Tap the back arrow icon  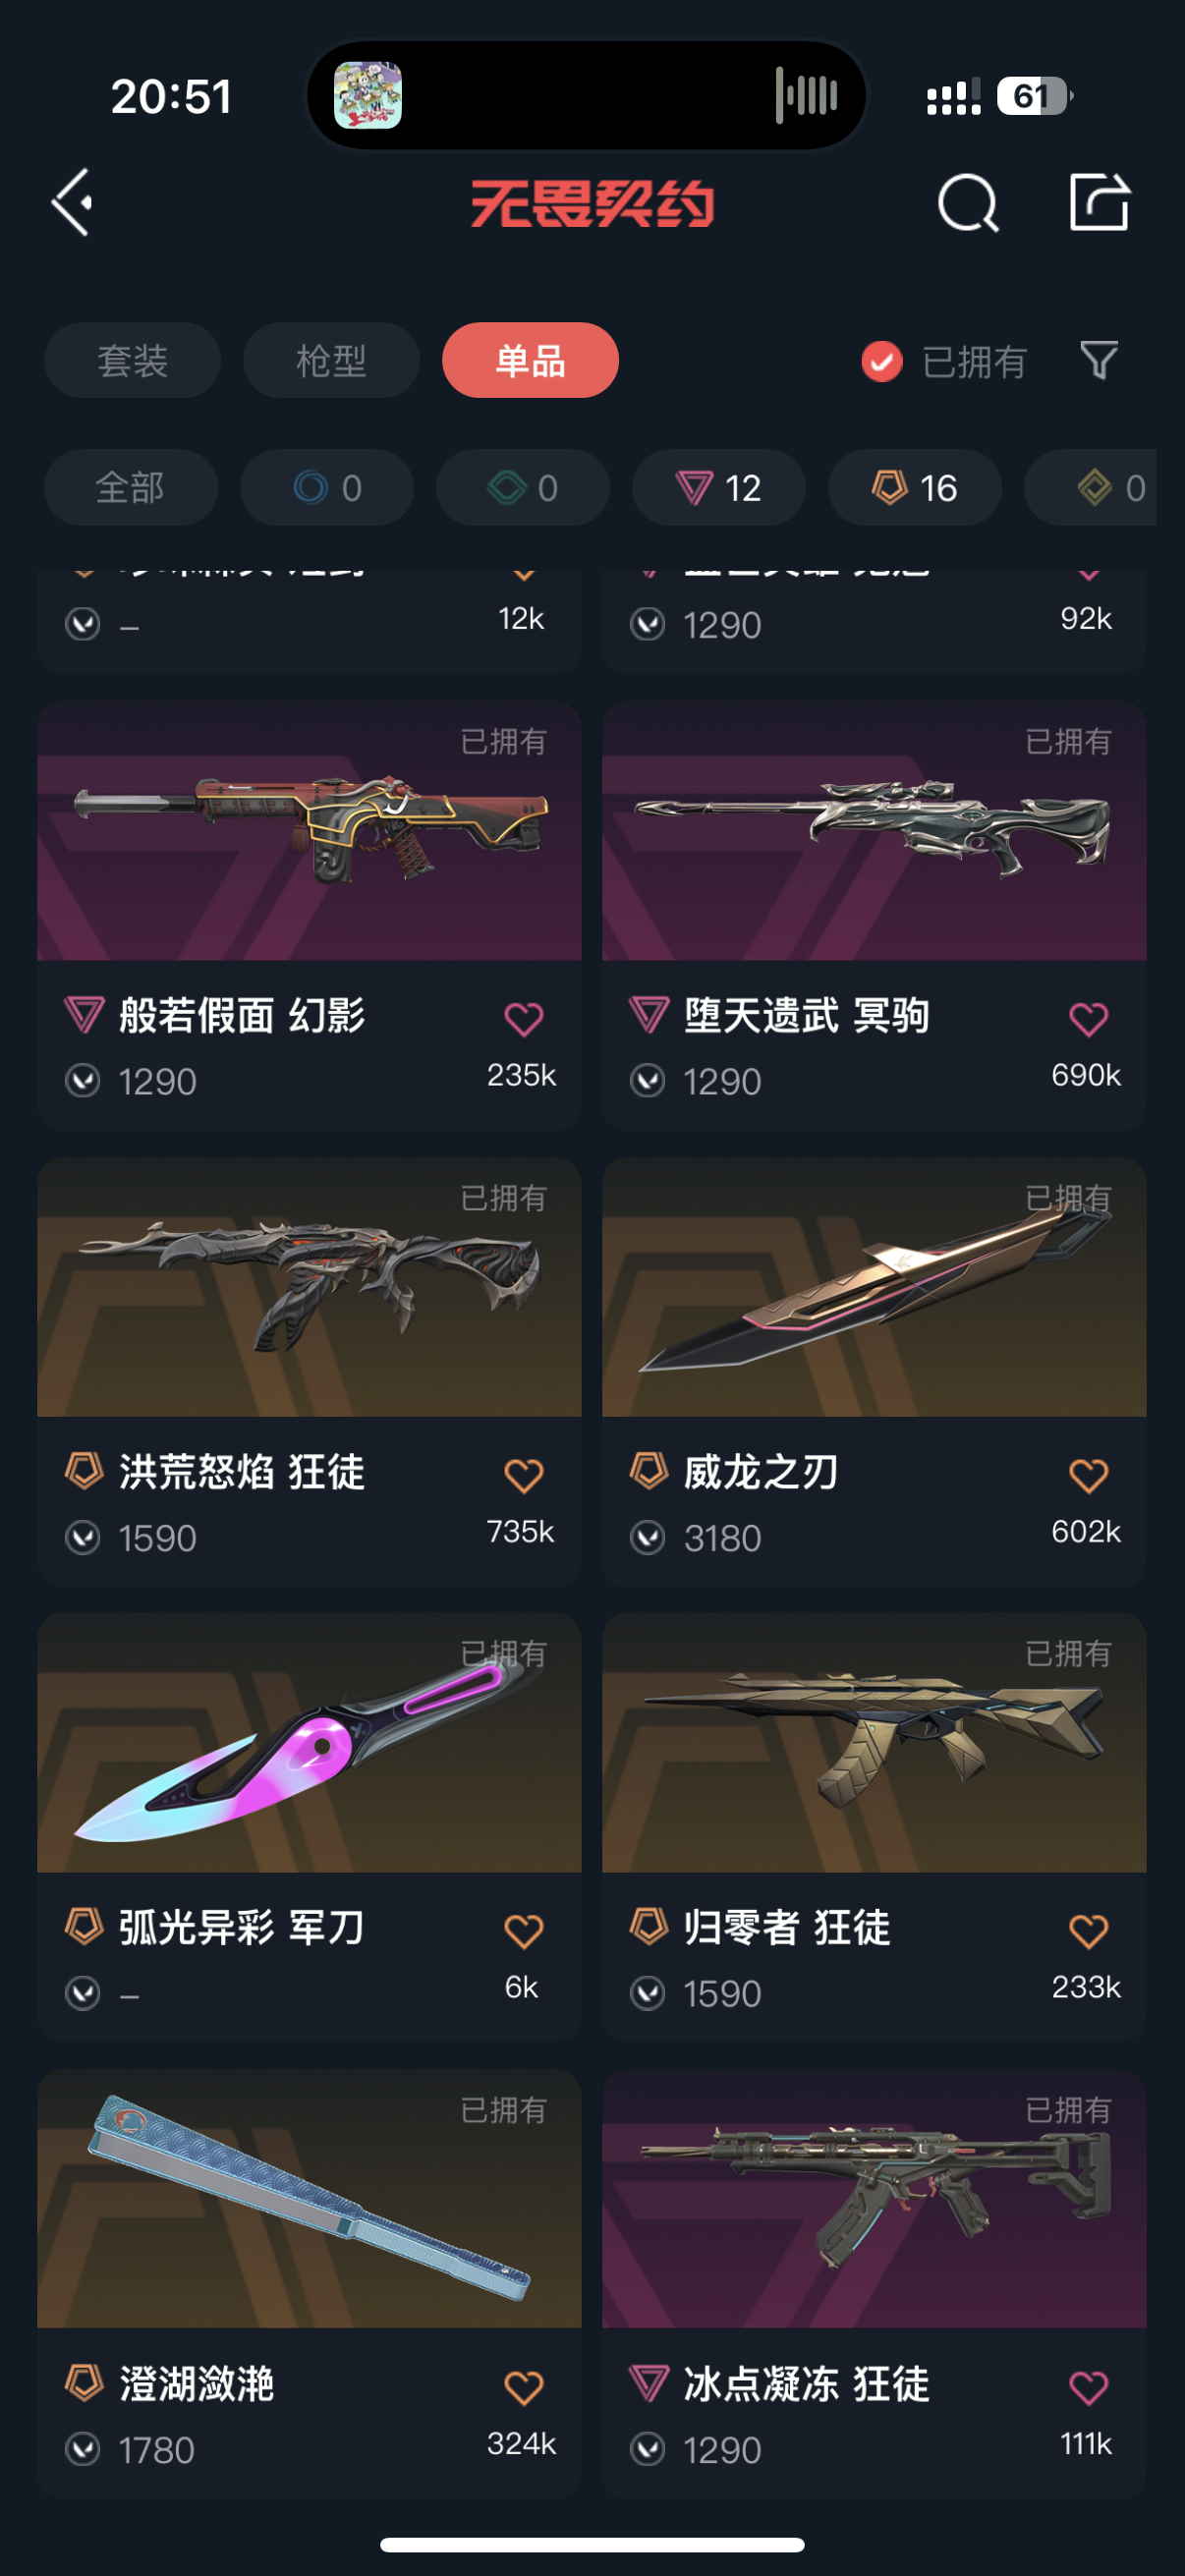click(x=72, y=202)
